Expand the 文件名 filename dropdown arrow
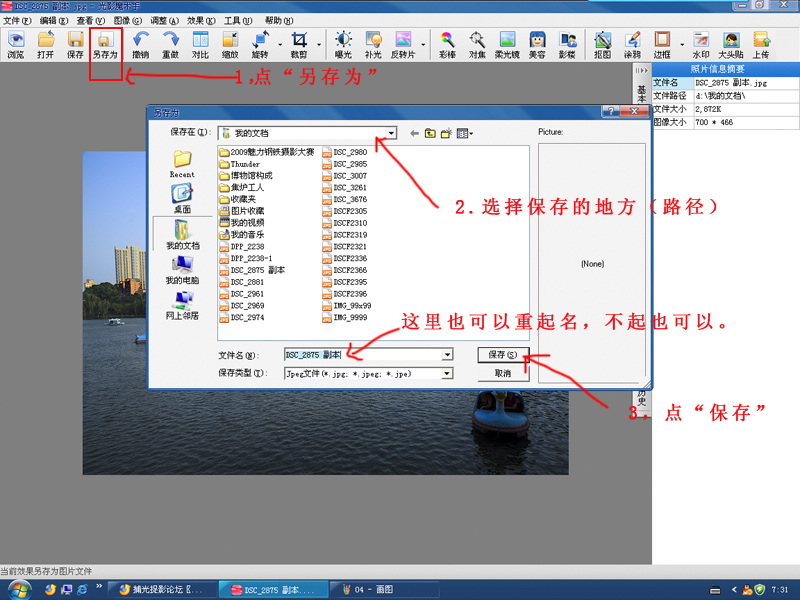Viewport: 800px width, 600px height. [x=447, y=355]
